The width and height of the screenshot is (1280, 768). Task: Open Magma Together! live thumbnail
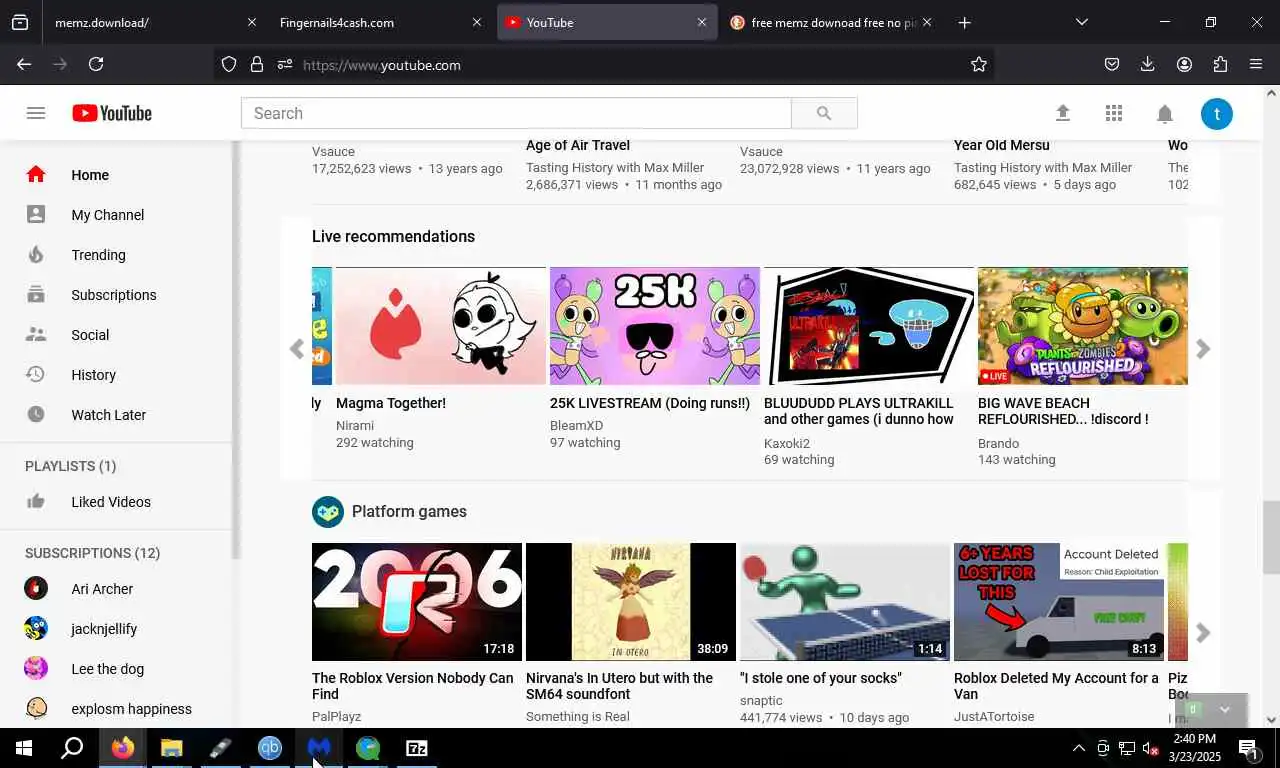(x=441, y=326)
